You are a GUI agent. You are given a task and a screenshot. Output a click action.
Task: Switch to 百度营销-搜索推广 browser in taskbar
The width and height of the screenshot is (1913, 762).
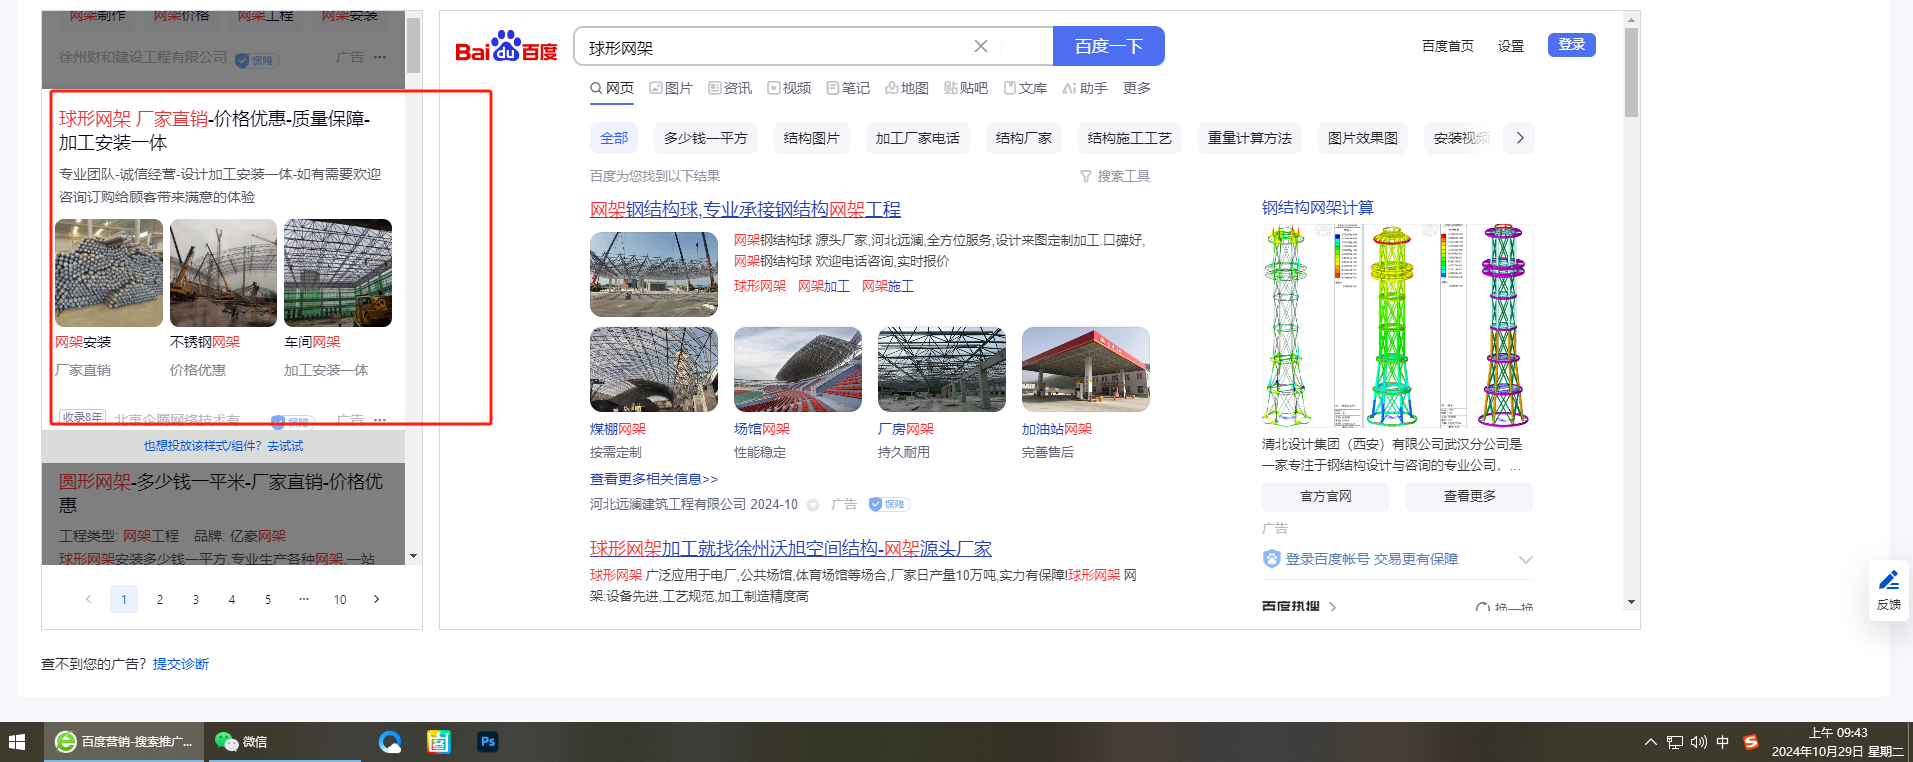[124, 742]
